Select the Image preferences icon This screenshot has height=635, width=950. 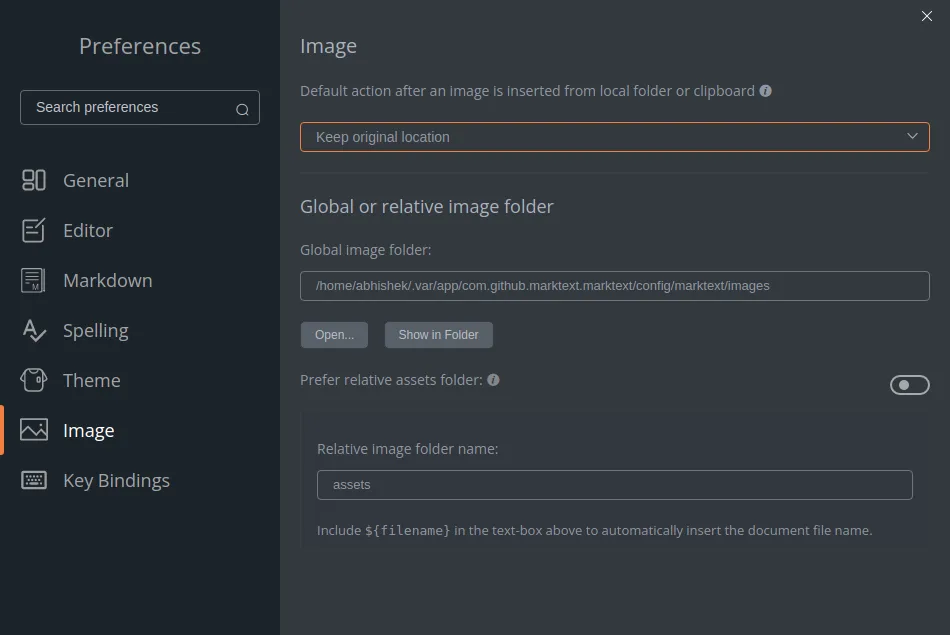pyautogui.click(x=33, y=430)
